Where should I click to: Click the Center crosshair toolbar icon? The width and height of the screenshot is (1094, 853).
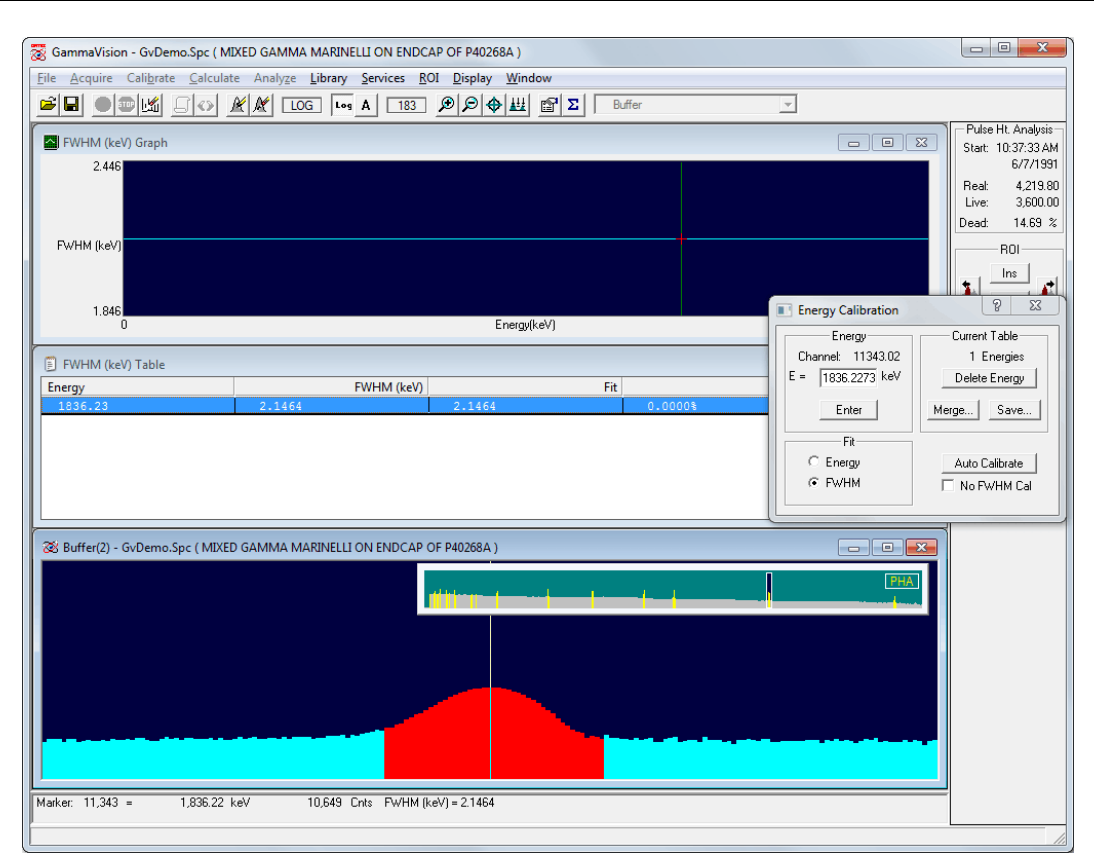(494, 105)
